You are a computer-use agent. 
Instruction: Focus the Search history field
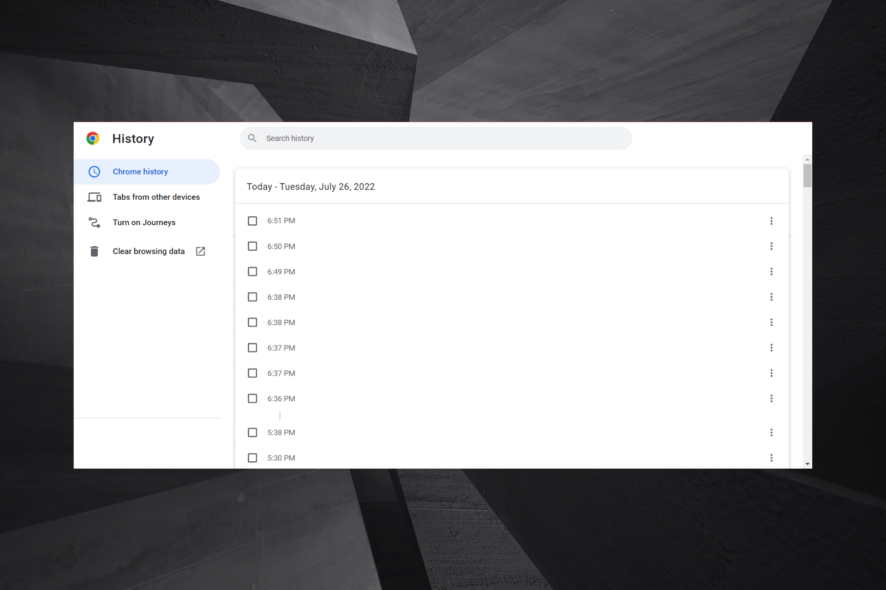pos(436,138)
